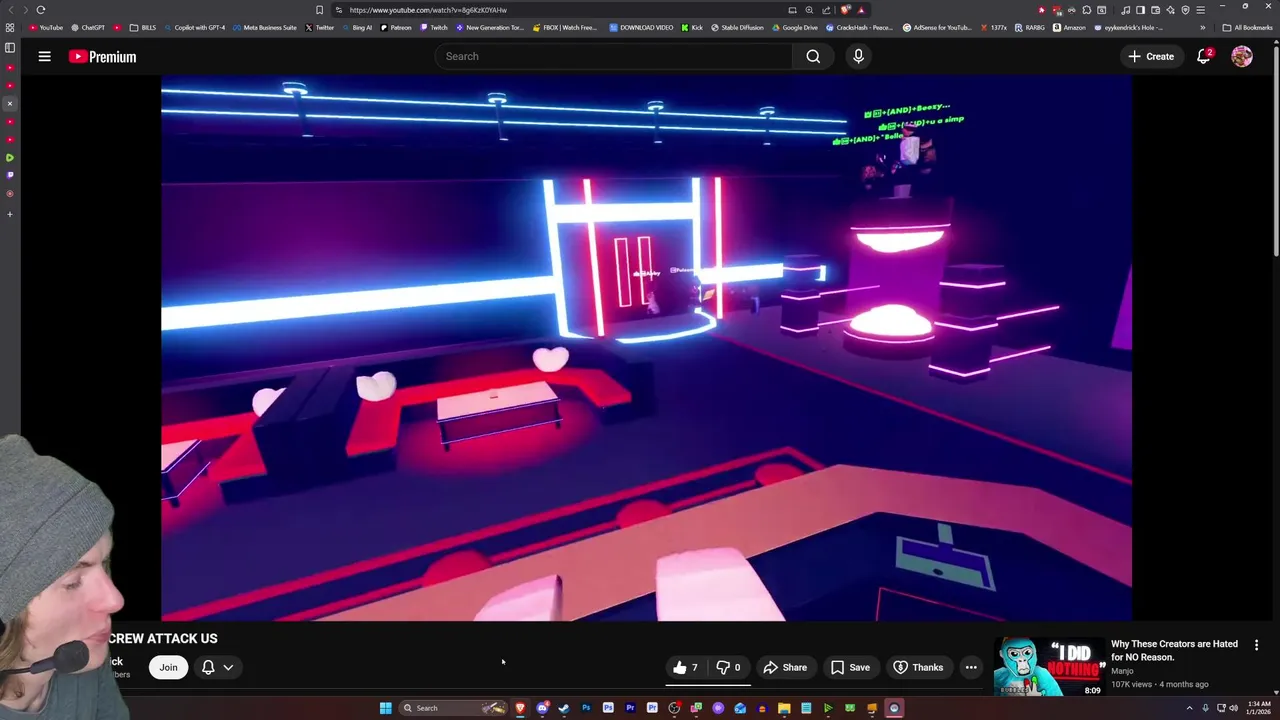Reload the page in browser
1280x720 pixels.
click(x=40, y=10)
